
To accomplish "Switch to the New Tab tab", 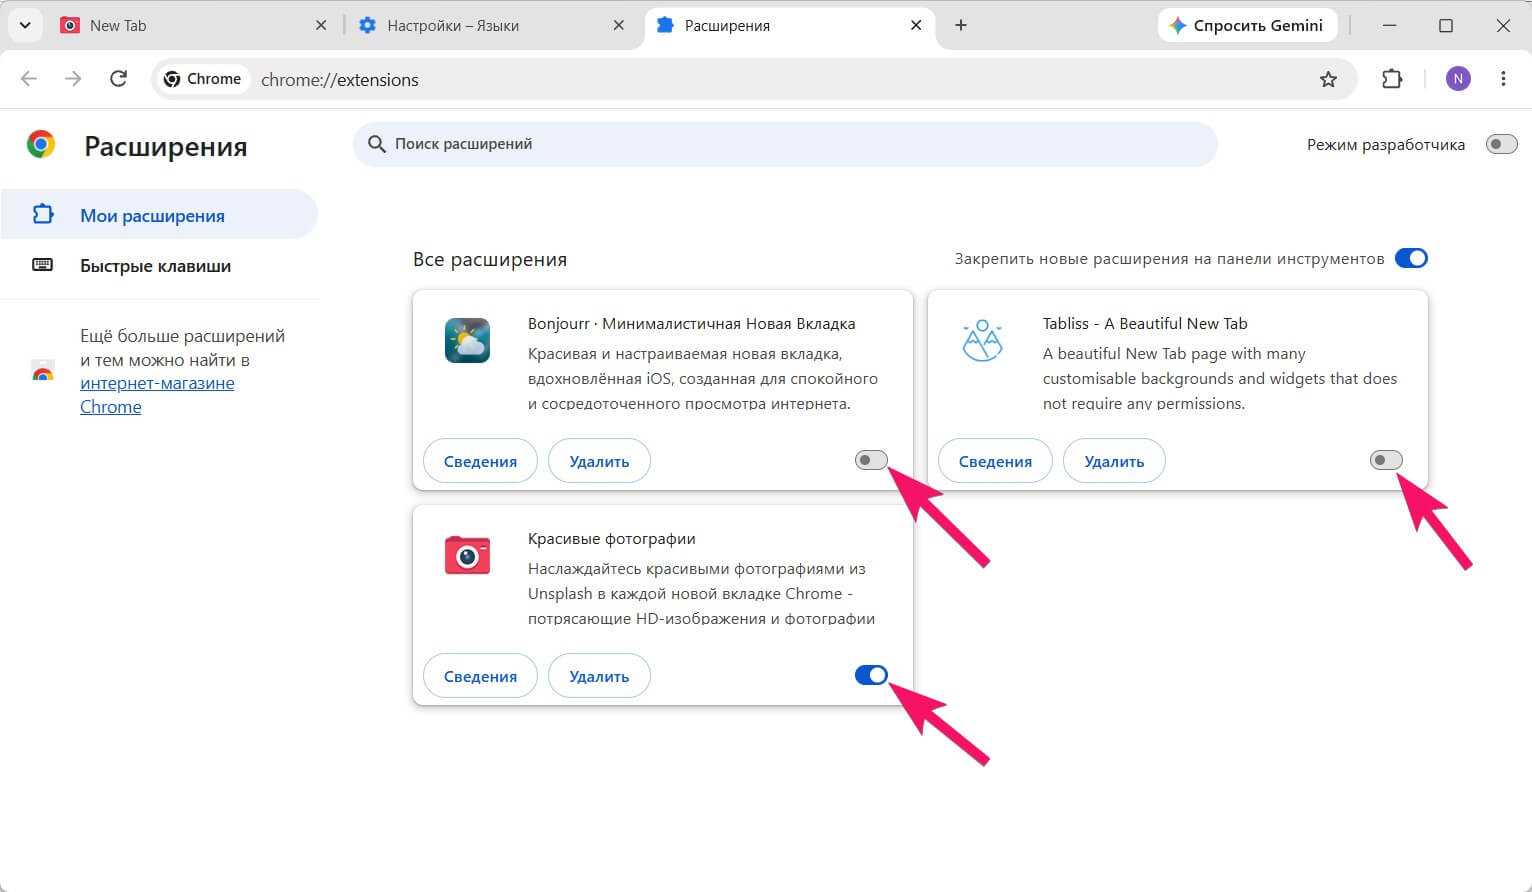I will 195,25.
